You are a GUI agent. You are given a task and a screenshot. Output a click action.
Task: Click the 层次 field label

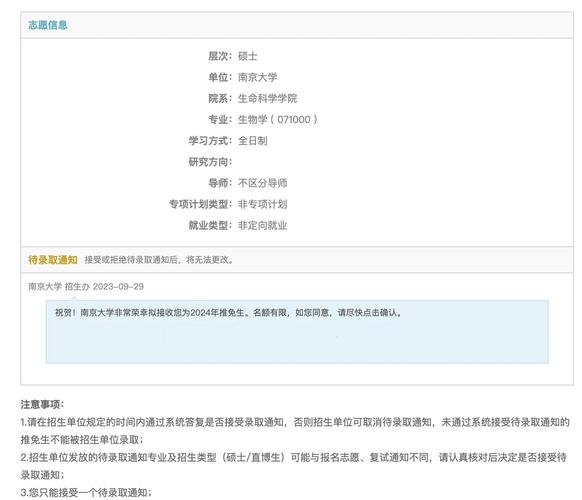click(x=220, y=56)
